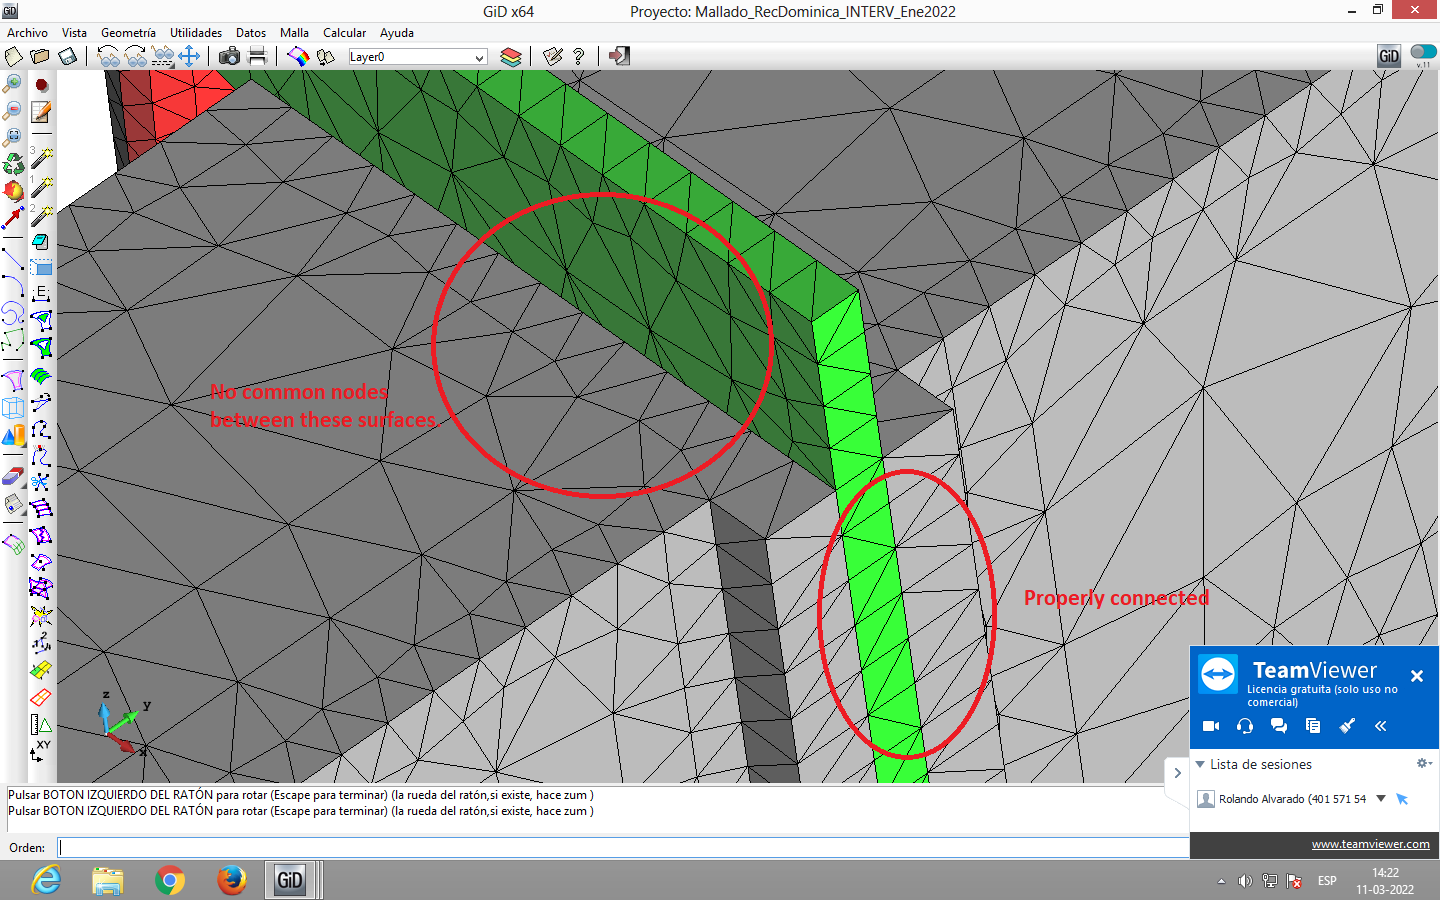
Task: Click the printer icon in the toolbar
Action: pos(257,56)
